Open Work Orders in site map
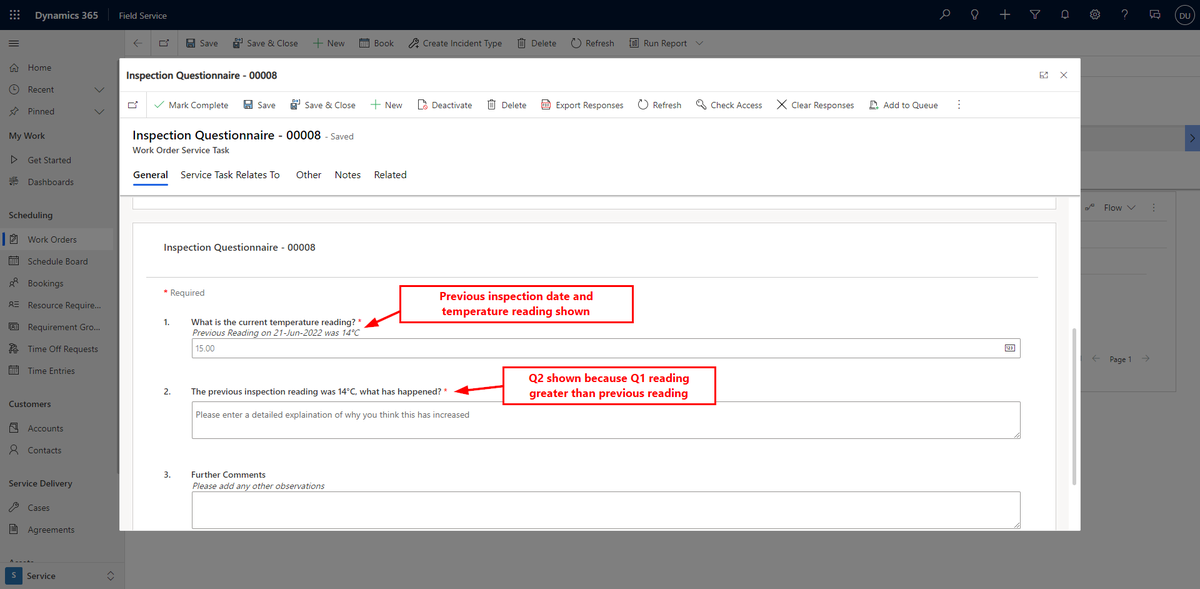Image resolution: width=1200 pixels, height=589 pixels. click(52, 239)
